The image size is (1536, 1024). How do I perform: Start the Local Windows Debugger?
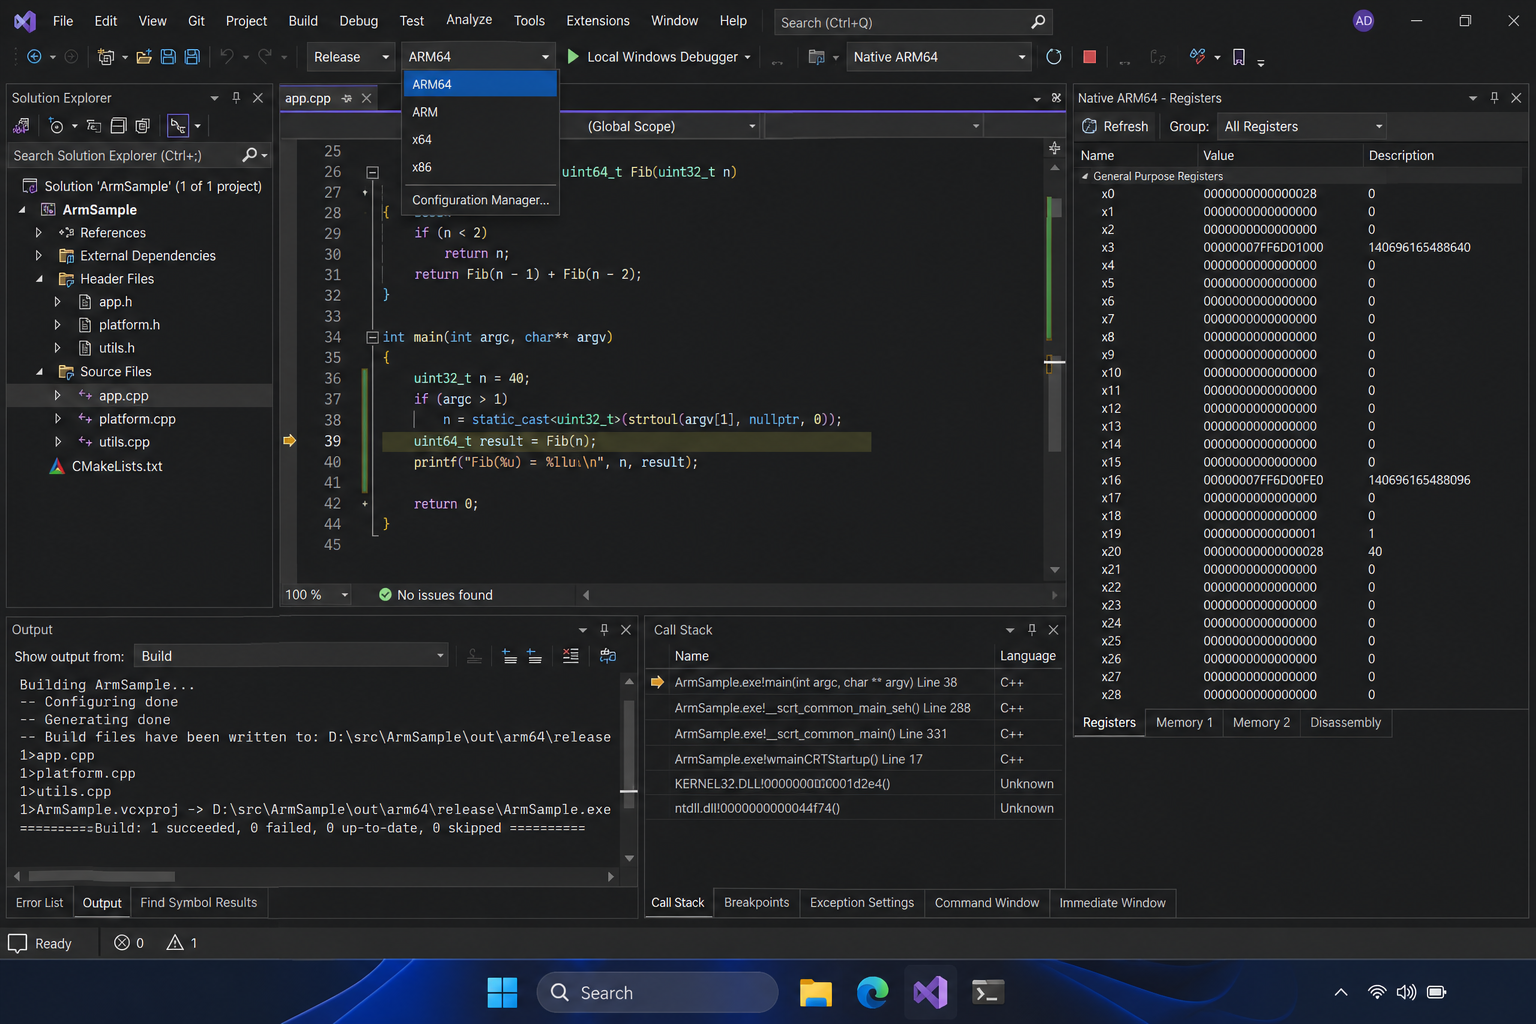pos(658,57)
